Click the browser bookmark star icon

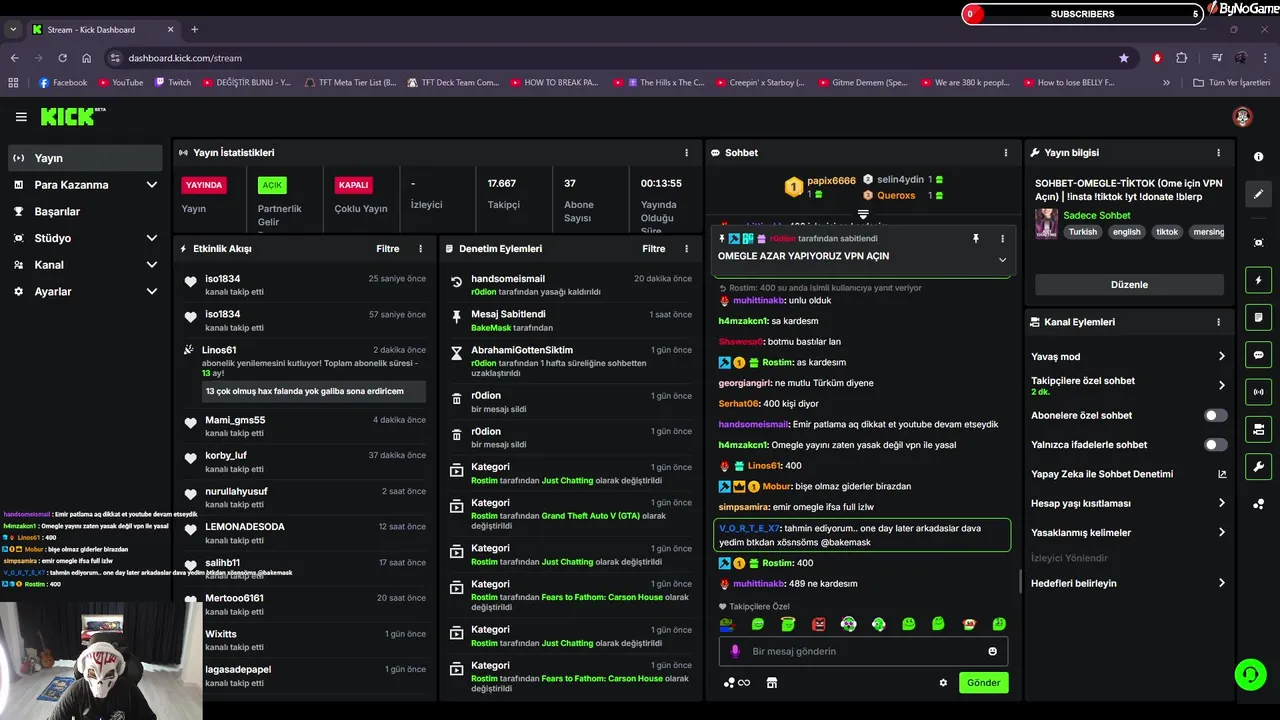tap(1124, 58)
